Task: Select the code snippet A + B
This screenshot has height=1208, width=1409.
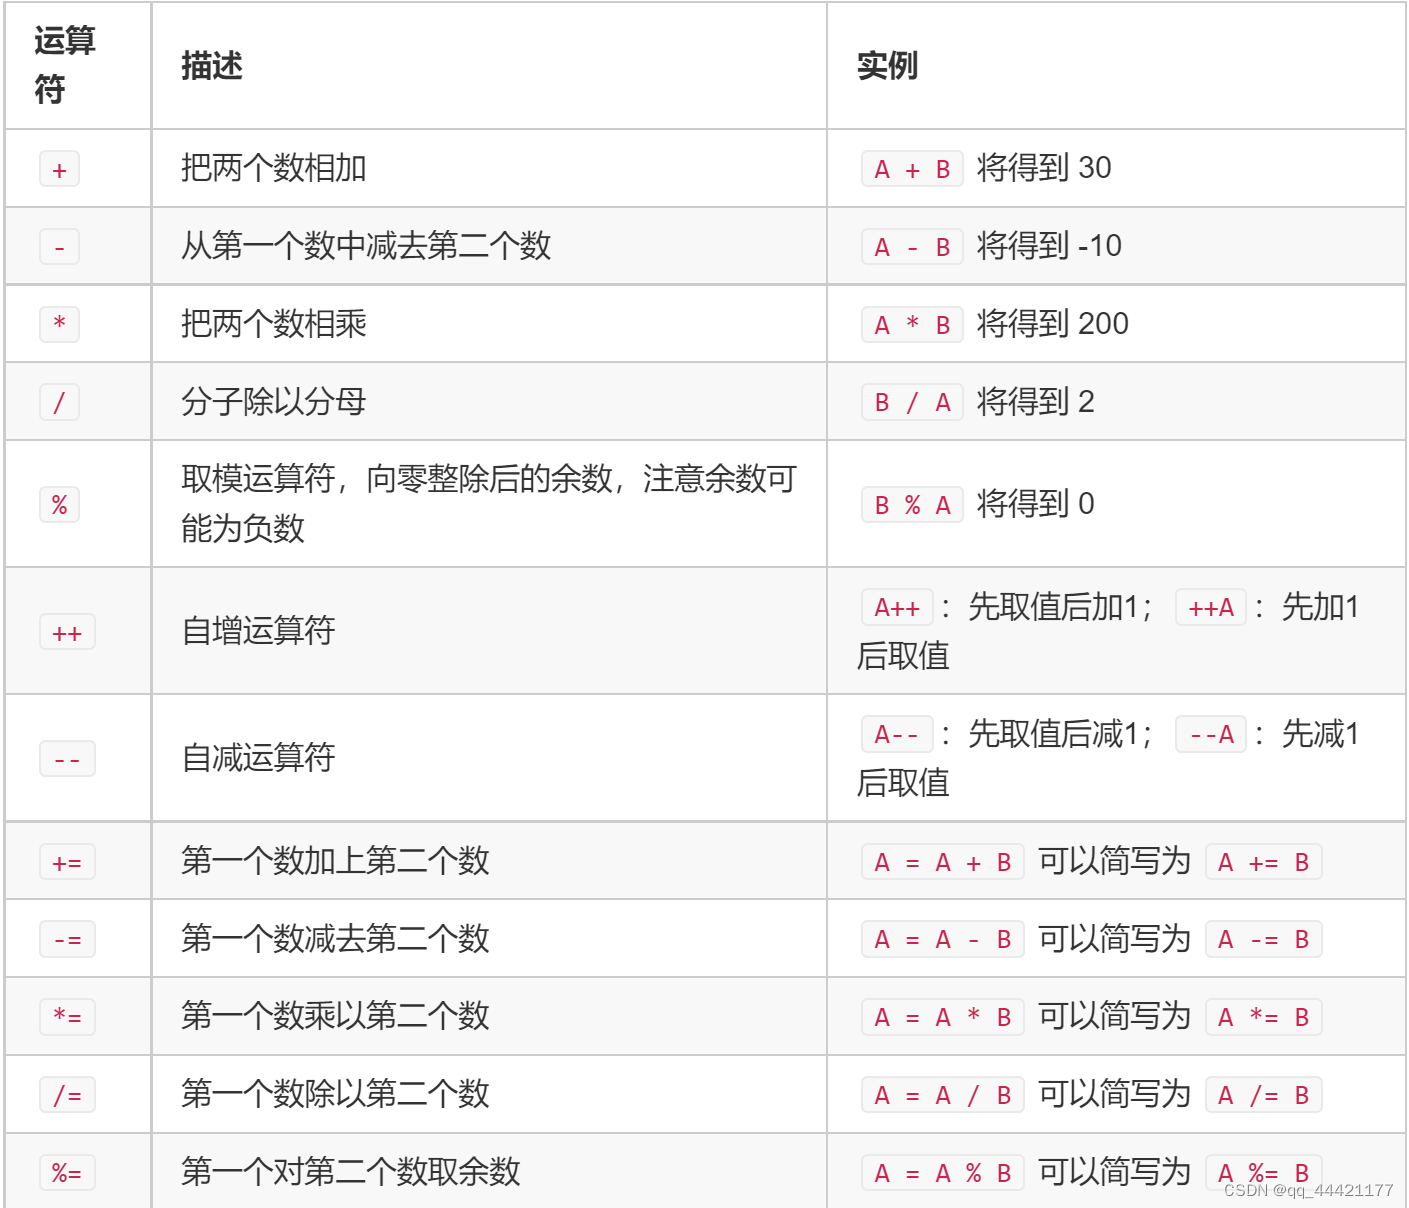Action: click(911, 169)
